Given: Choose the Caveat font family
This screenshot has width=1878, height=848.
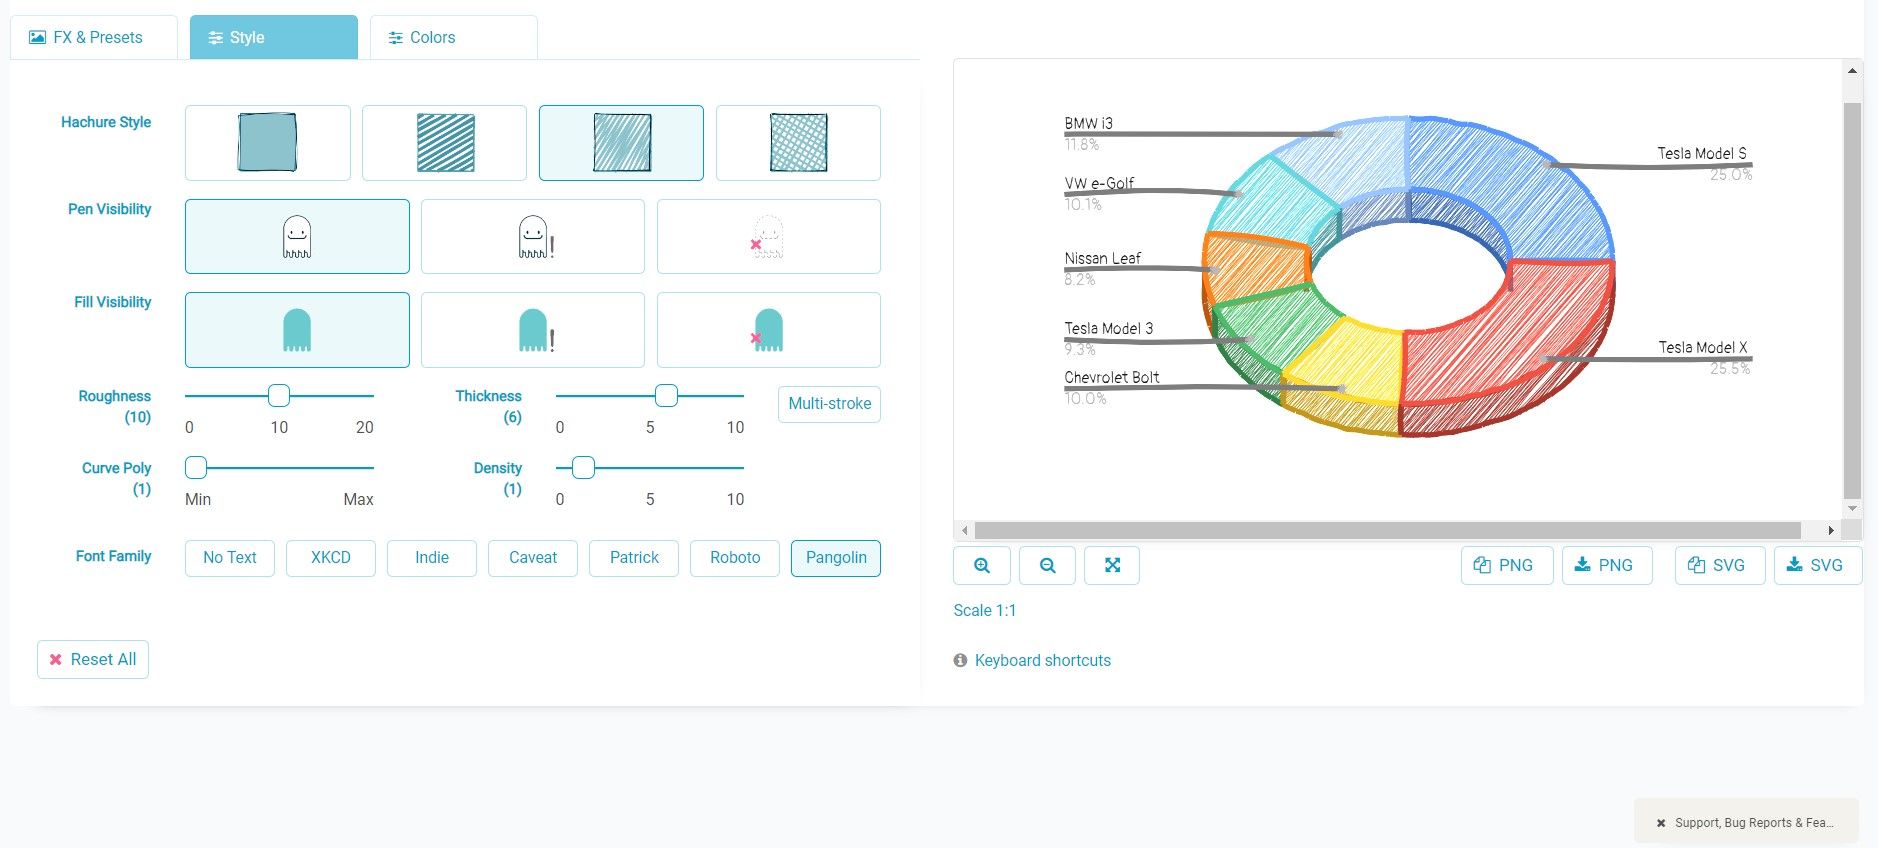Looking at the screenshot, I should (533, 558).
